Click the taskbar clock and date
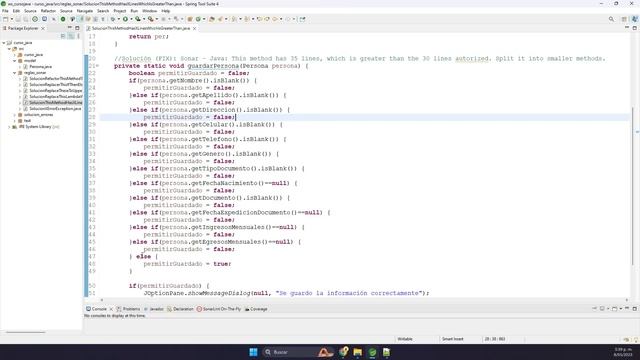This screenshot has height=360, width=640. (622, 352)
